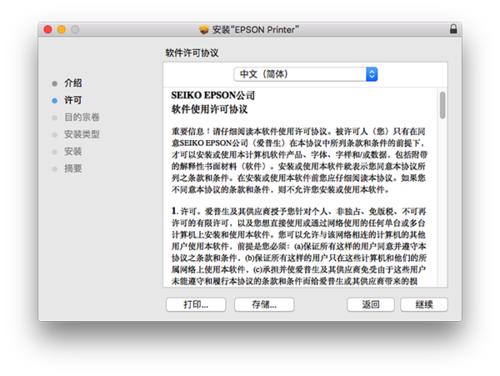
Task: Click the 安装类型 step in sidebar
Action: tap(82, 134)
